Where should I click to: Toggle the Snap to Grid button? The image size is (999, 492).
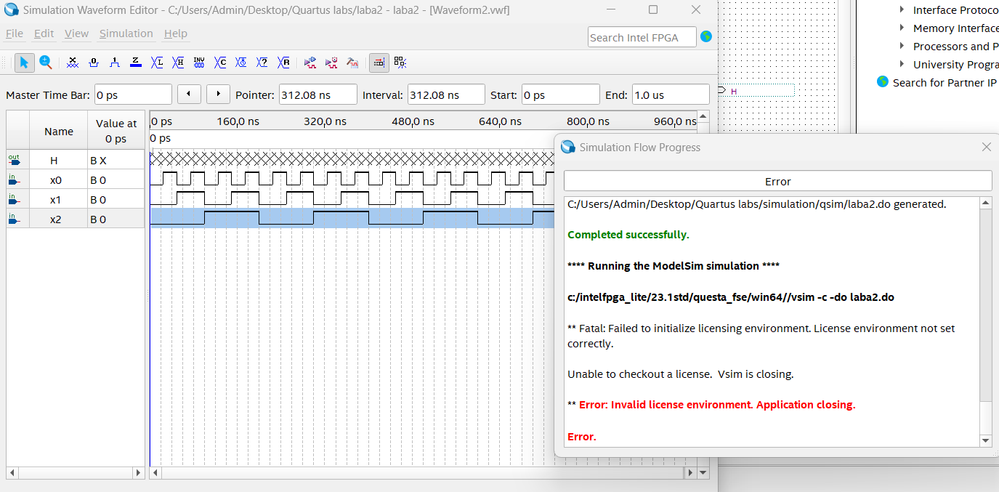pyautogui.click(x=379, y=62)
